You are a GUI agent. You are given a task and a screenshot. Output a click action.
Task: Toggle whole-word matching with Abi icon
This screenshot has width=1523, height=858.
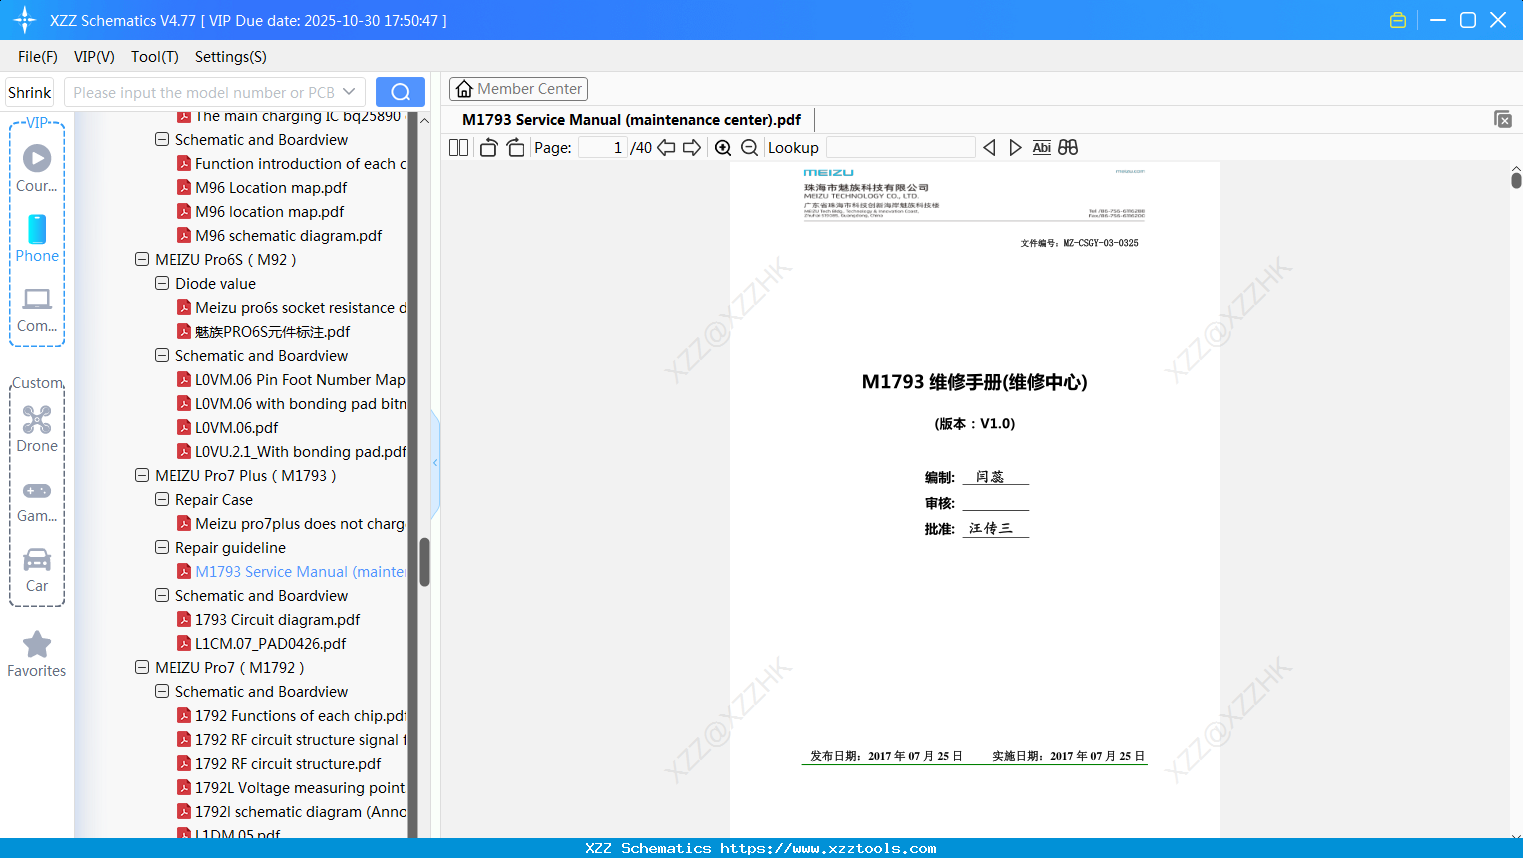[x=1041, y=147]
